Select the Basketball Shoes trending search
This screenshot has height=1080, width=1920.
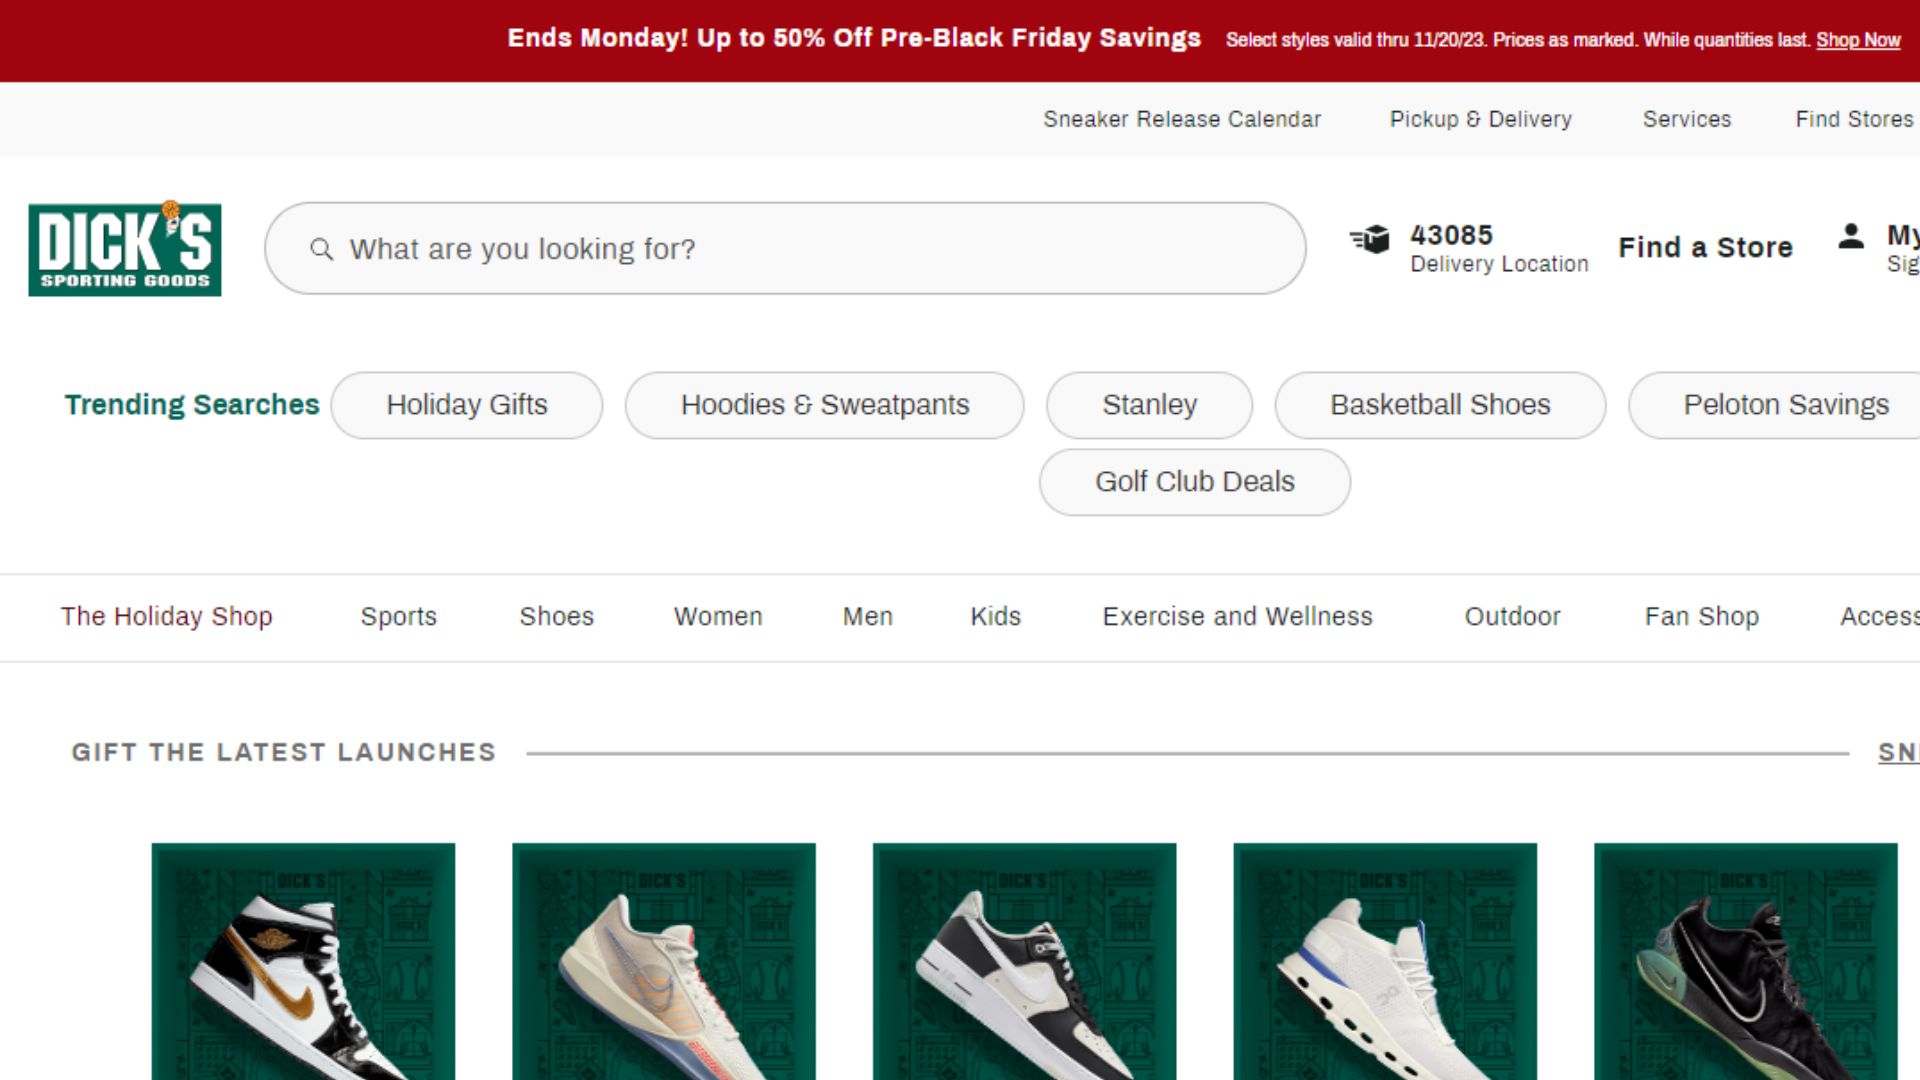tap(1440, 405)
